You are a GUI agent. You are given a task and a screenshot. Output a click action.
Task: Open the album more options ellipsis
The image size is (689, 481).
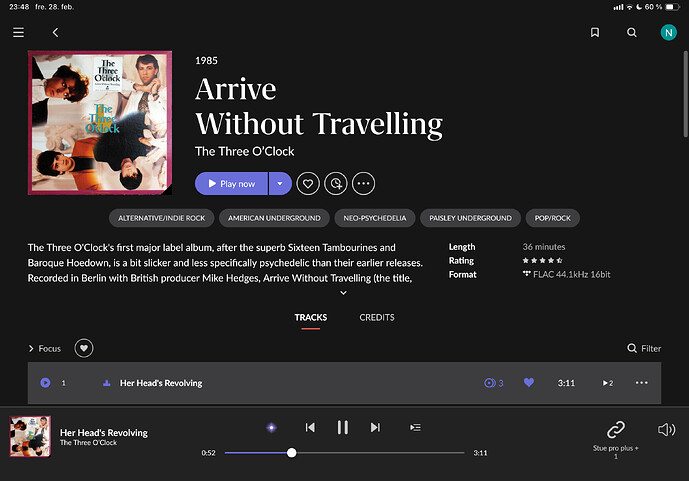(363, 184)
